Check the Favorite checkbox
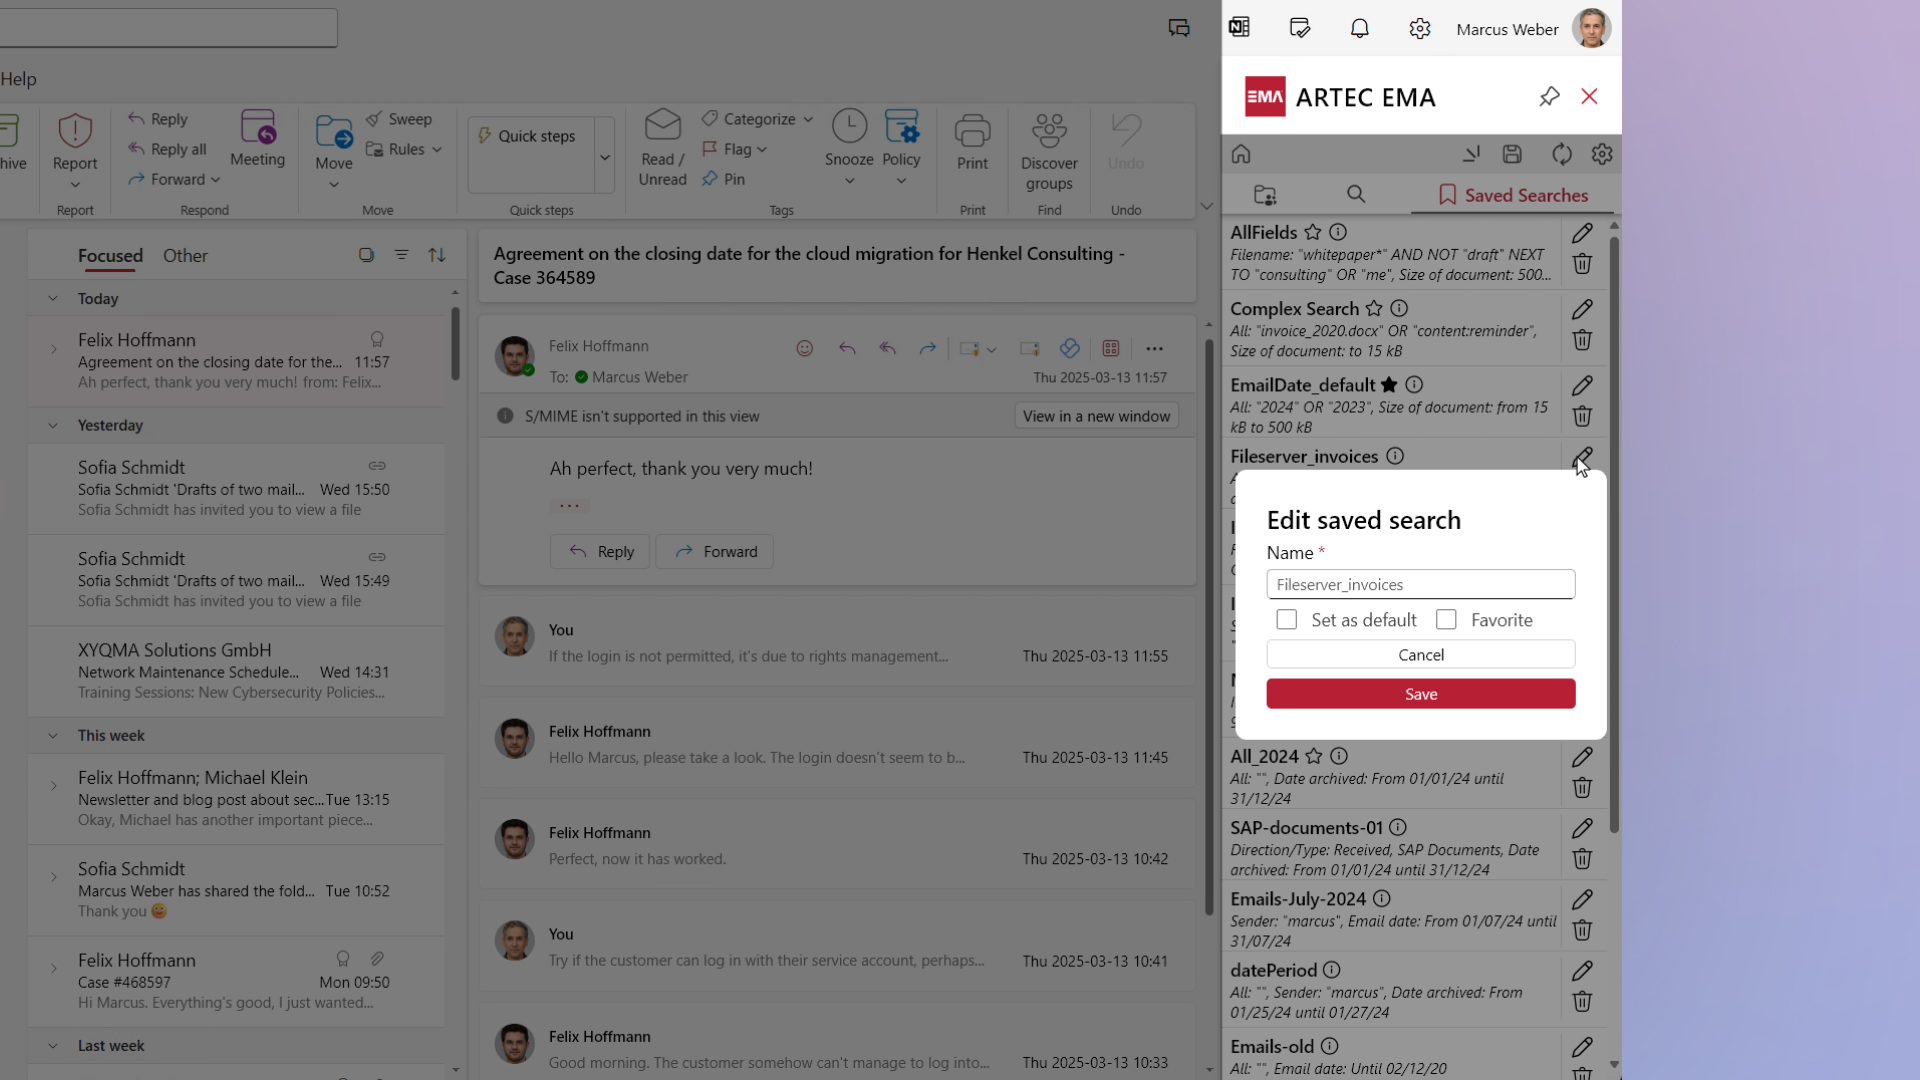The width and height of the screenshot is (1920, 1080). pos(1446,620)
